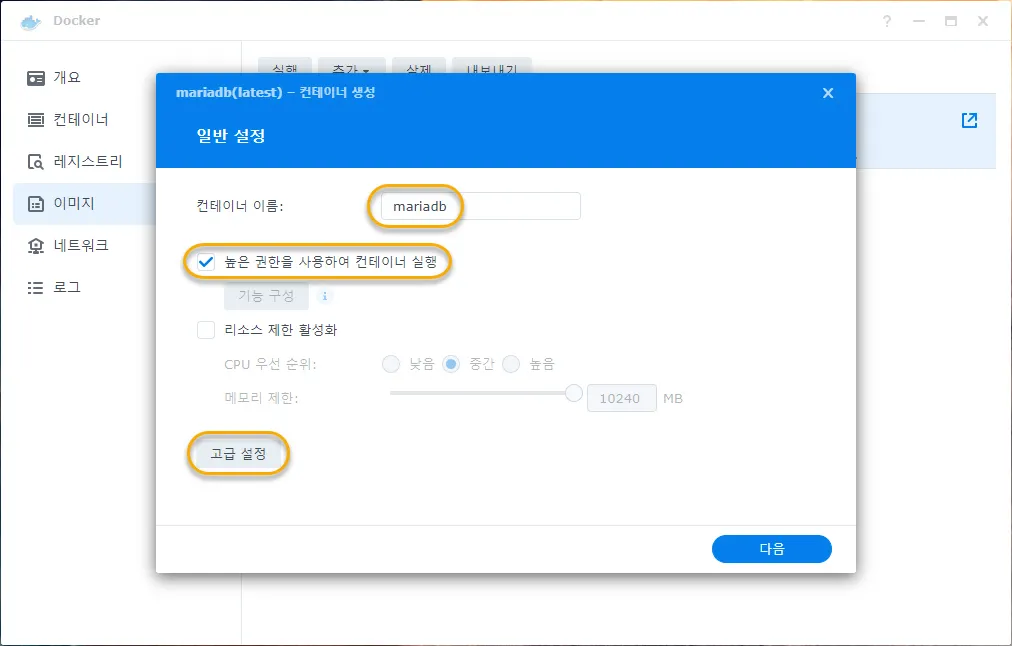Close the container creation dialog

tap(828, 93)
